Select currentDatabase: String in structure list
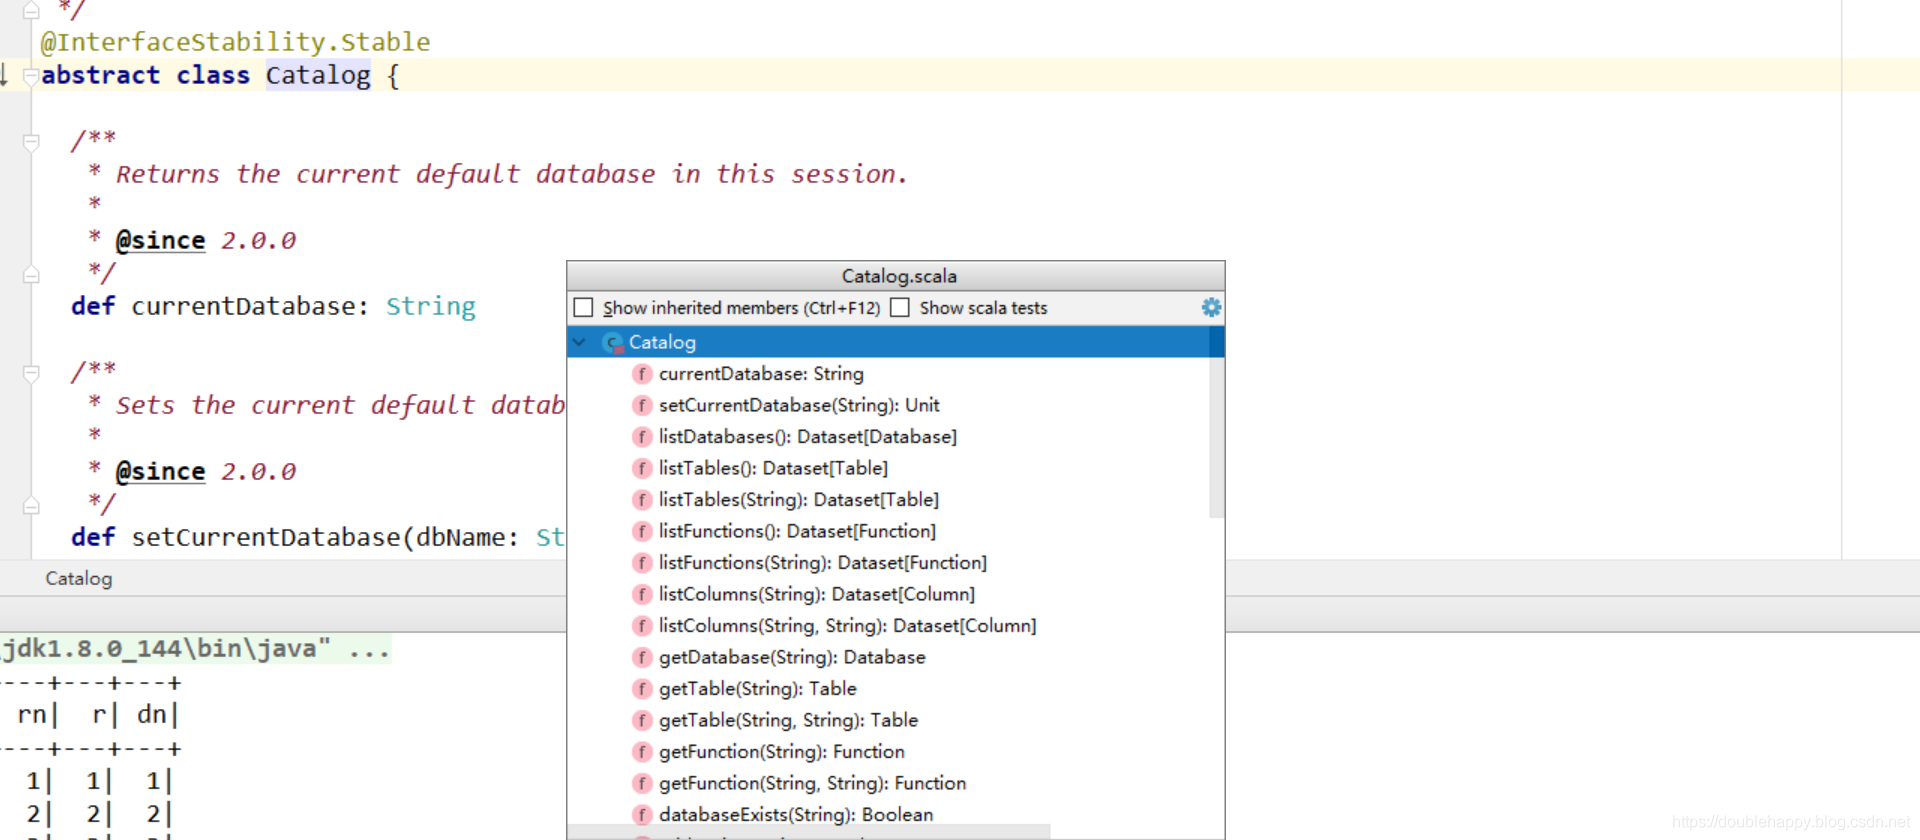This screenshot has height=840, width=1920. 761,374
